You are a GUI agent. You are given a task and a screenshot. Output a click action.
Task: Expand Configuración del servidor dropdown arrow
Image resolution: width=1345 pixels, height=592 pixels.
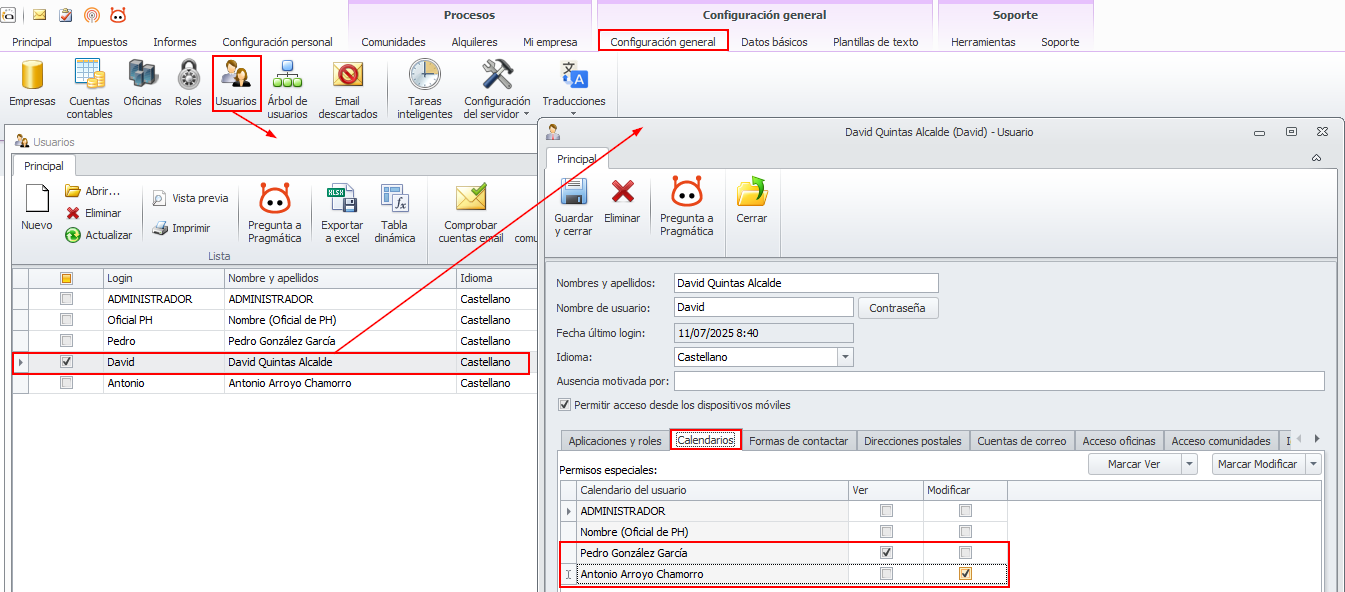point(526,114)
